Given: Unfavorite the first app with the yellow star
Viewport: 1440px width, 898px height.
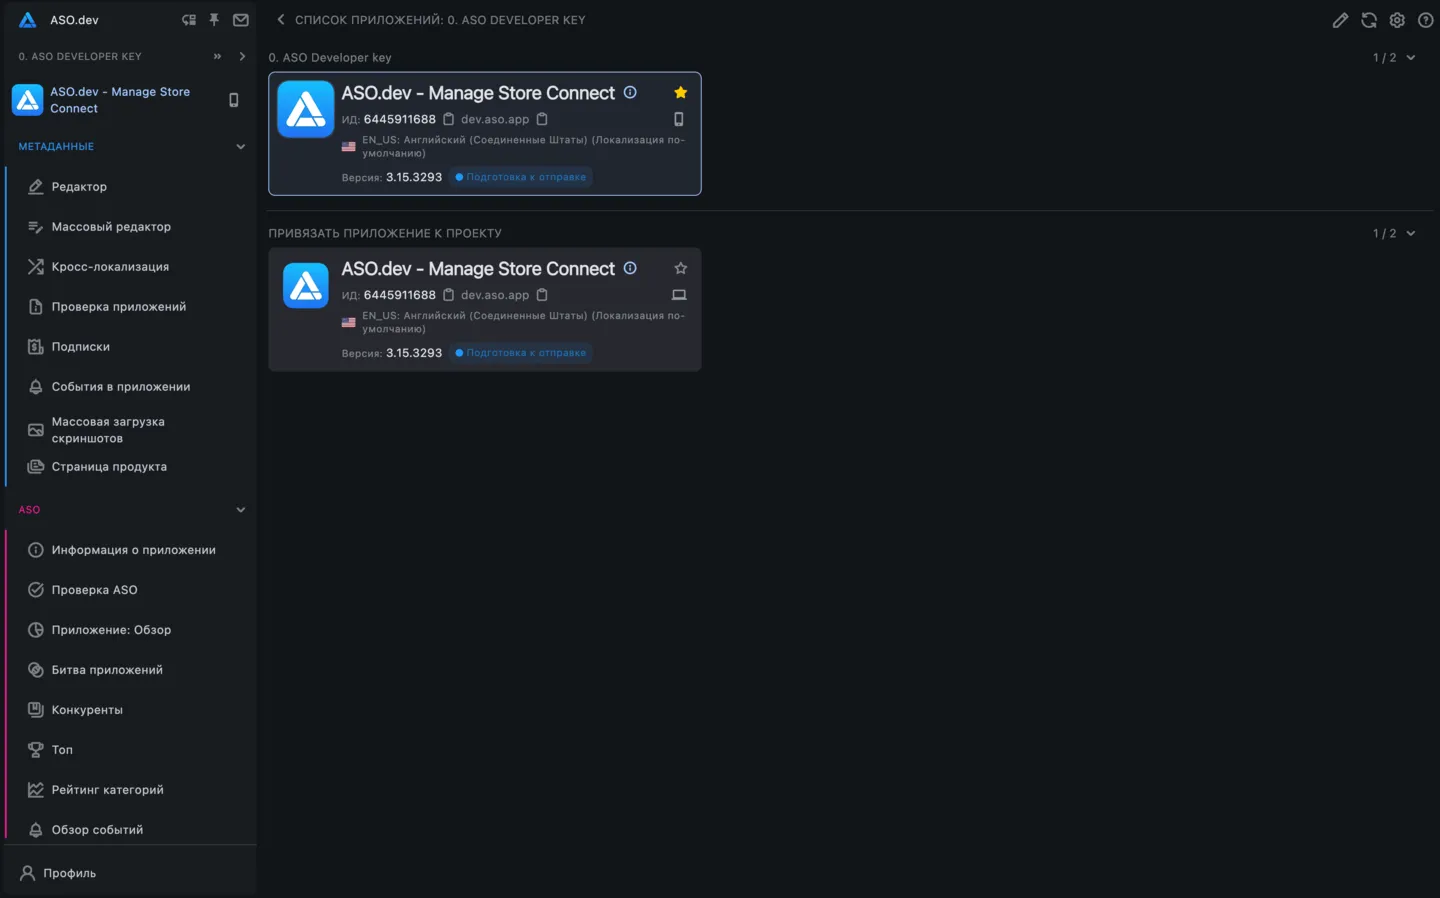Looking at the screenshot, I should pyautogui.click(x=681, y=92).
